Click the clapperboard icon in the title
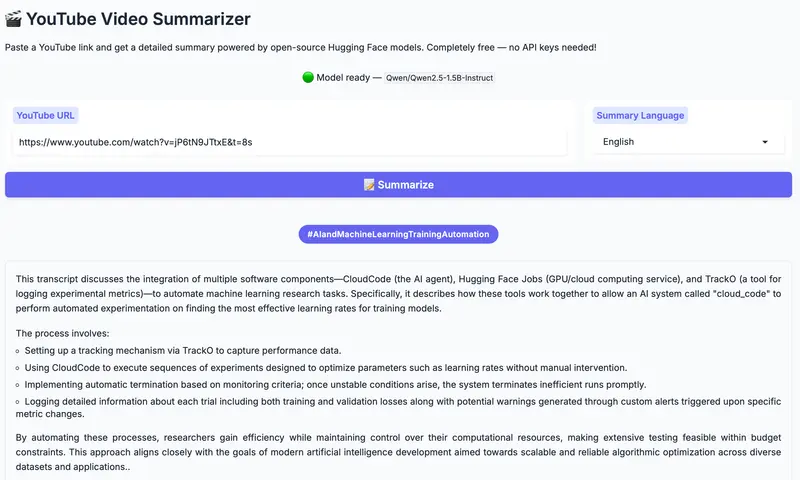 coord(14,19)
